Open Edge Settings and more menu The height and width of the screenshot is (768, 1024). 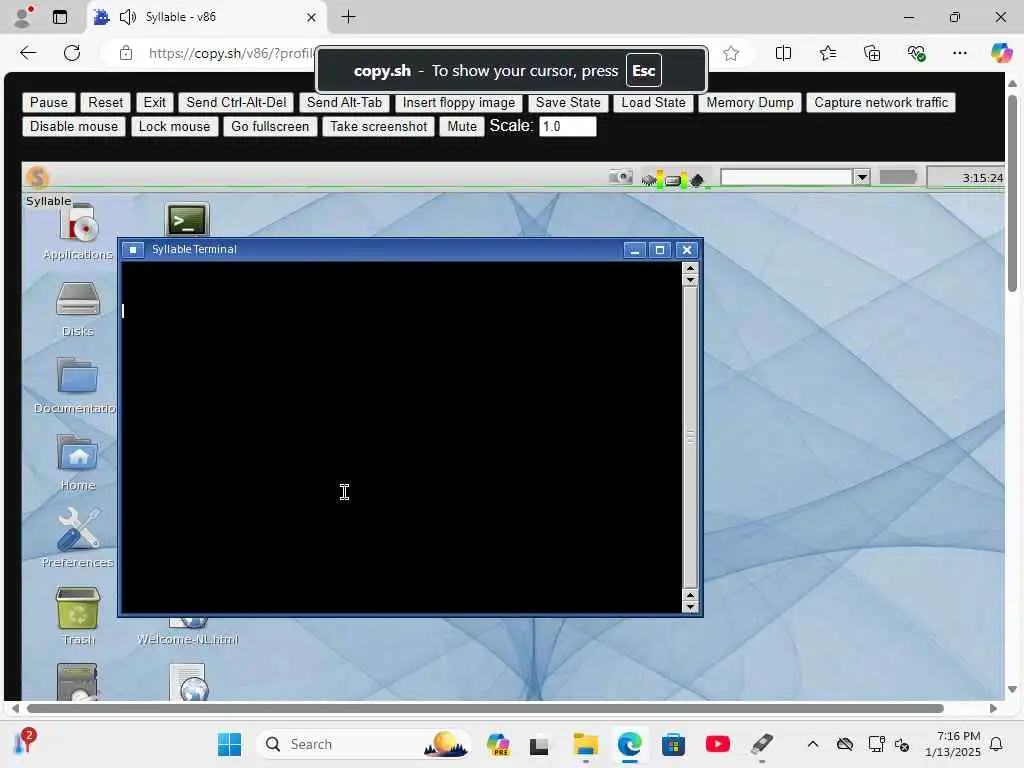pyautogui.click(x=959, y=53)
